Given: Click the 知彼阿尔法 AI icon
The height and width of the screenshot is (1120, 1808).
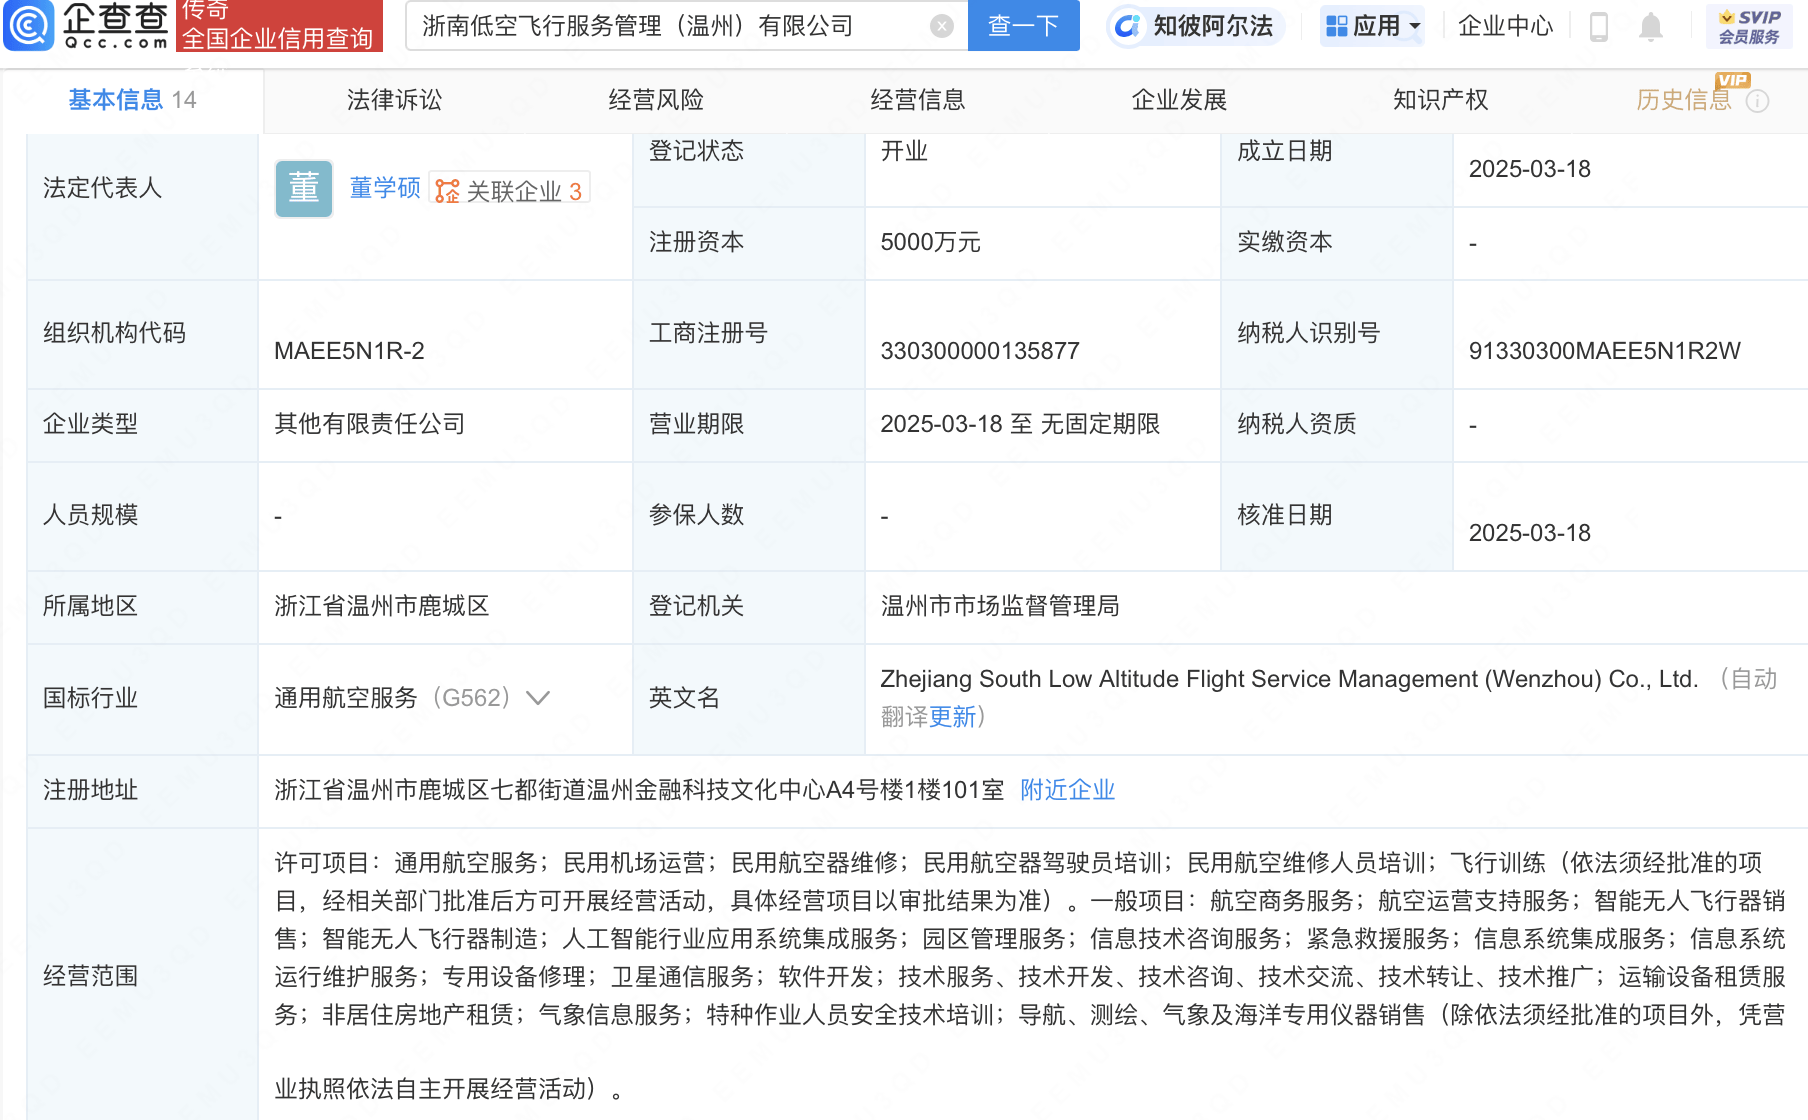Looking at the screenshot, I should click(x=1127, y=26).
